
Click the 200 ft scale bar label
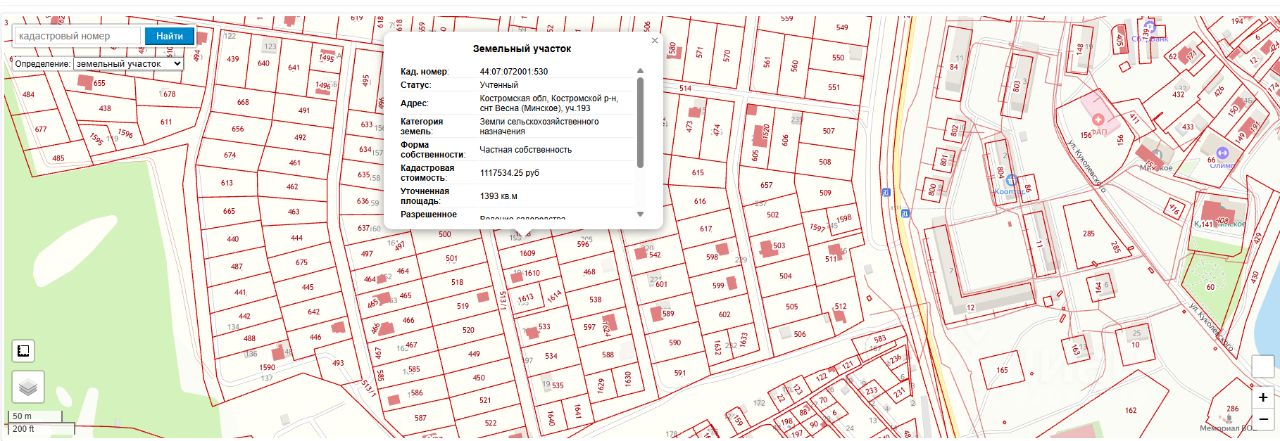click(24, 430)
